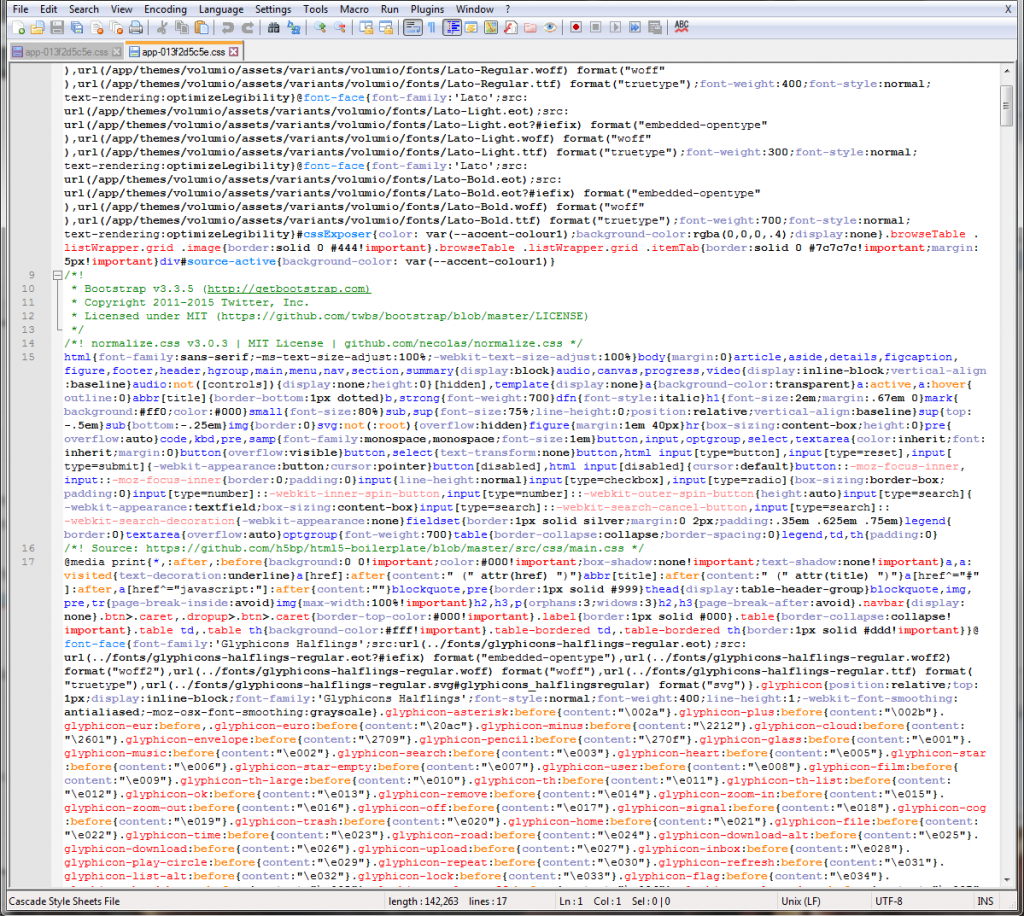
Task: Click the Close All documents toolbar icon
Action: point(116,27)
